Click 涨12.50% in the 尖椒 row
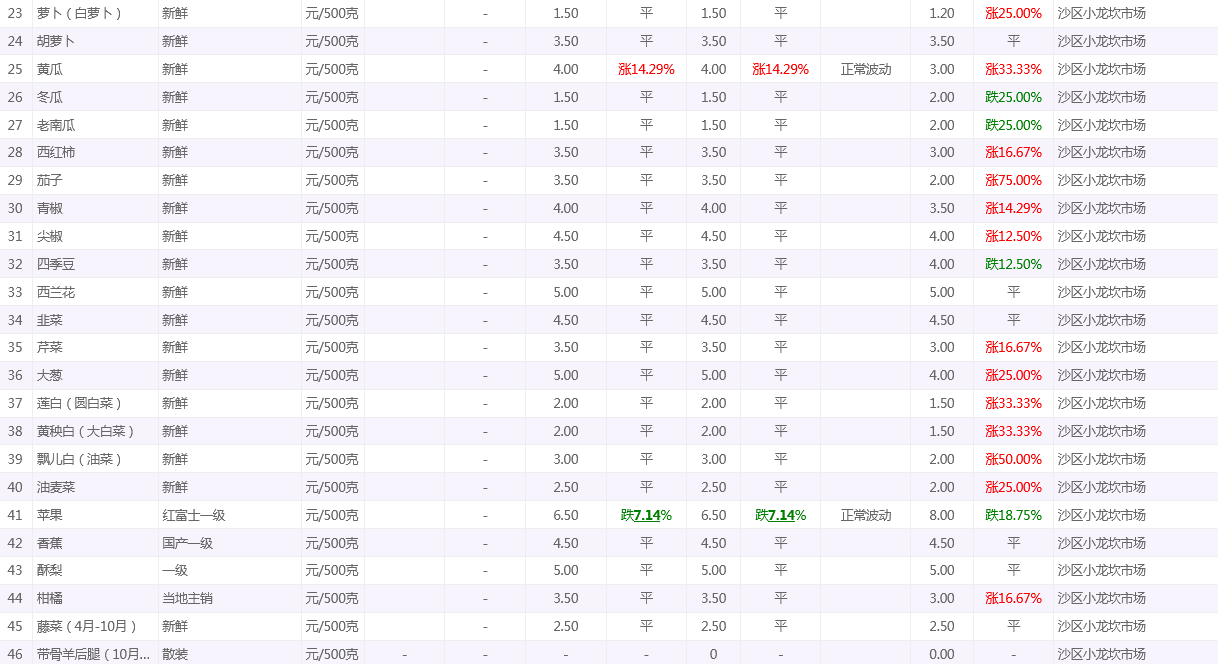Image resolution: width=1218 pixels, height=664 pixels. coord(1013,236)
